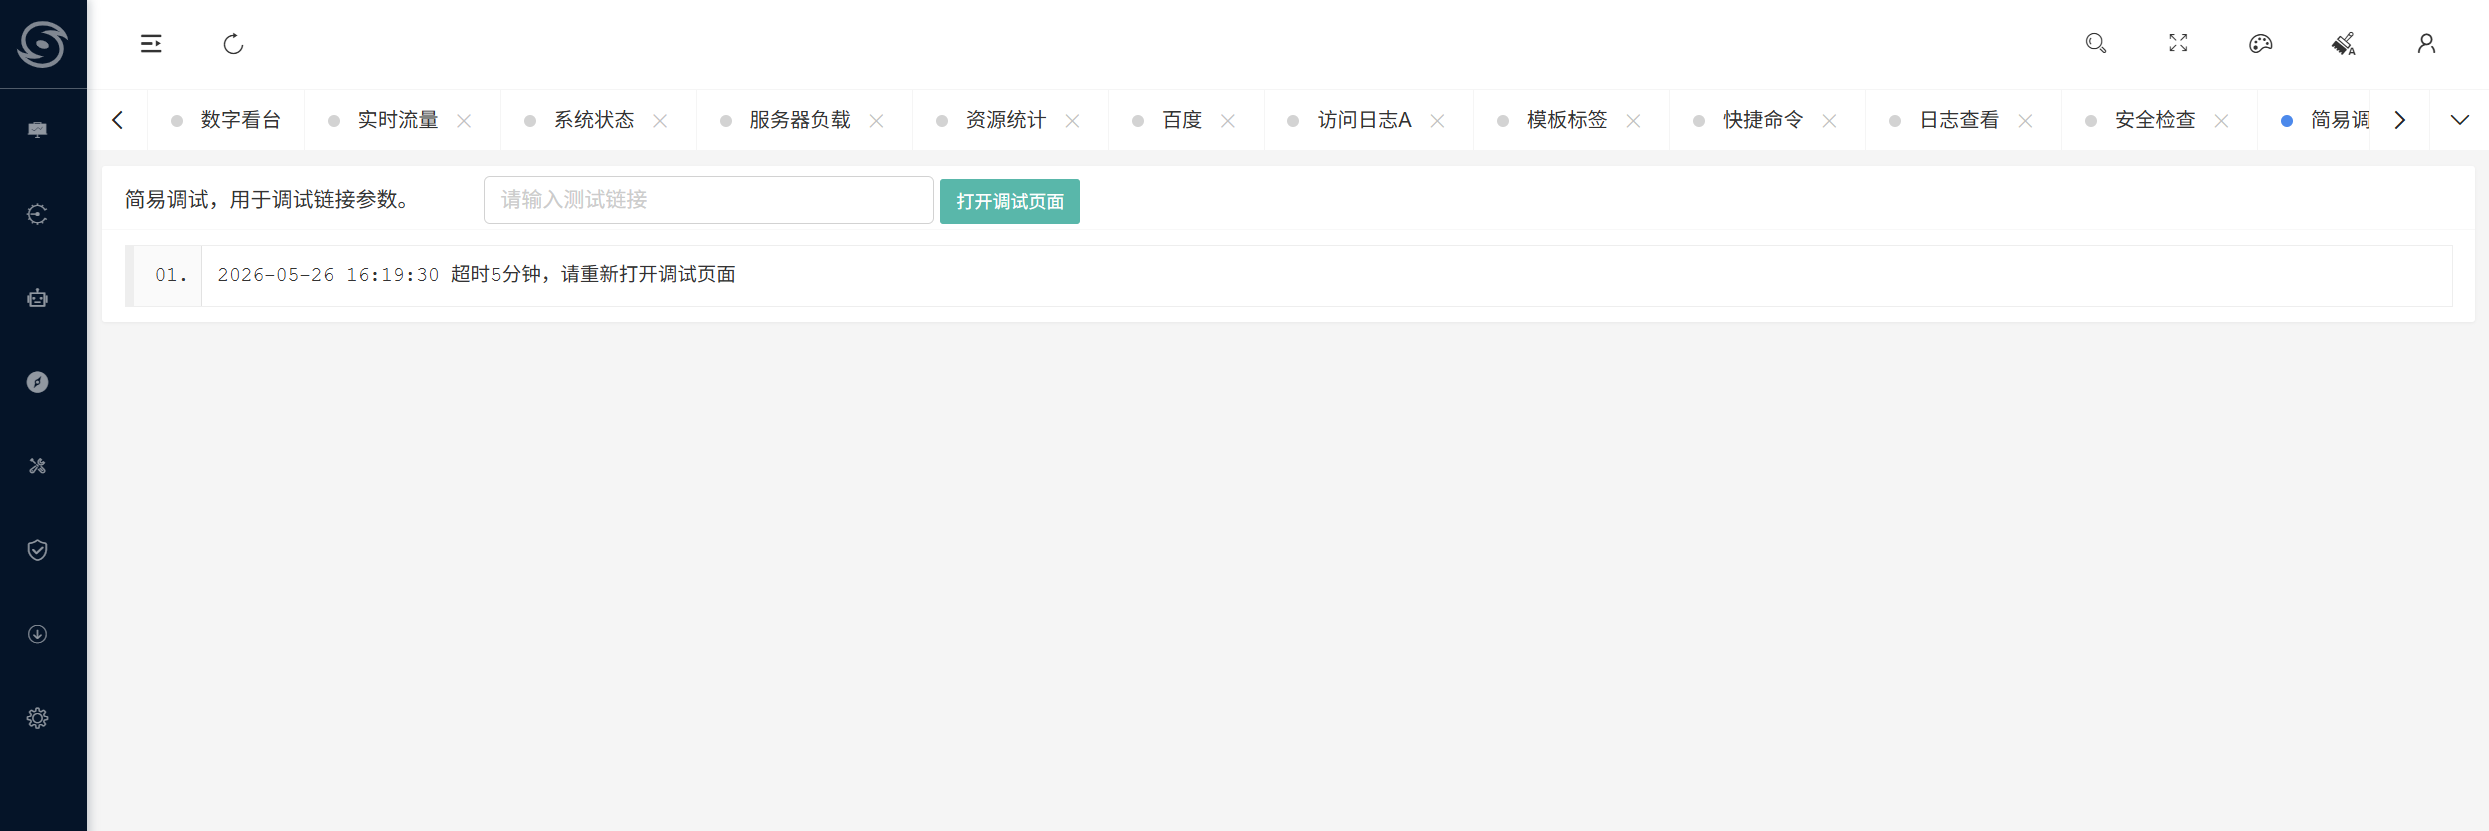Click the clear cache brush icon

(2344, 43)
